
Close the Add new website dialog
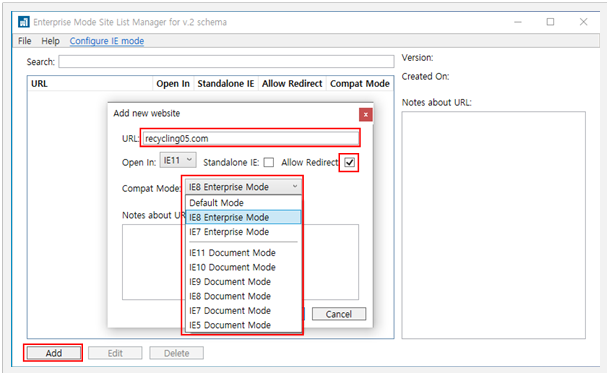(x=365, y=115)
